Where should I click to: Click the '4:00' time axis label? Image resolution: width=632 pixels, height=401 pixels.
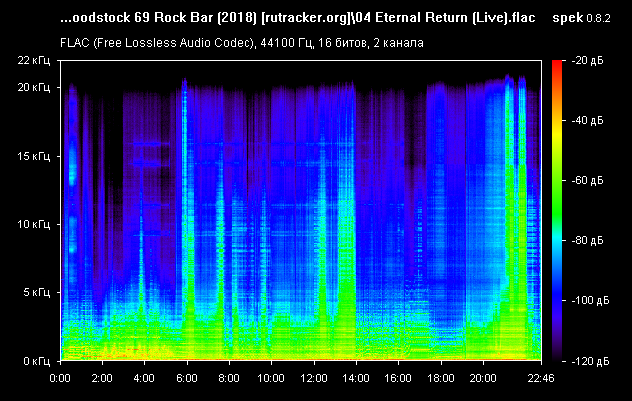[144, 378]
